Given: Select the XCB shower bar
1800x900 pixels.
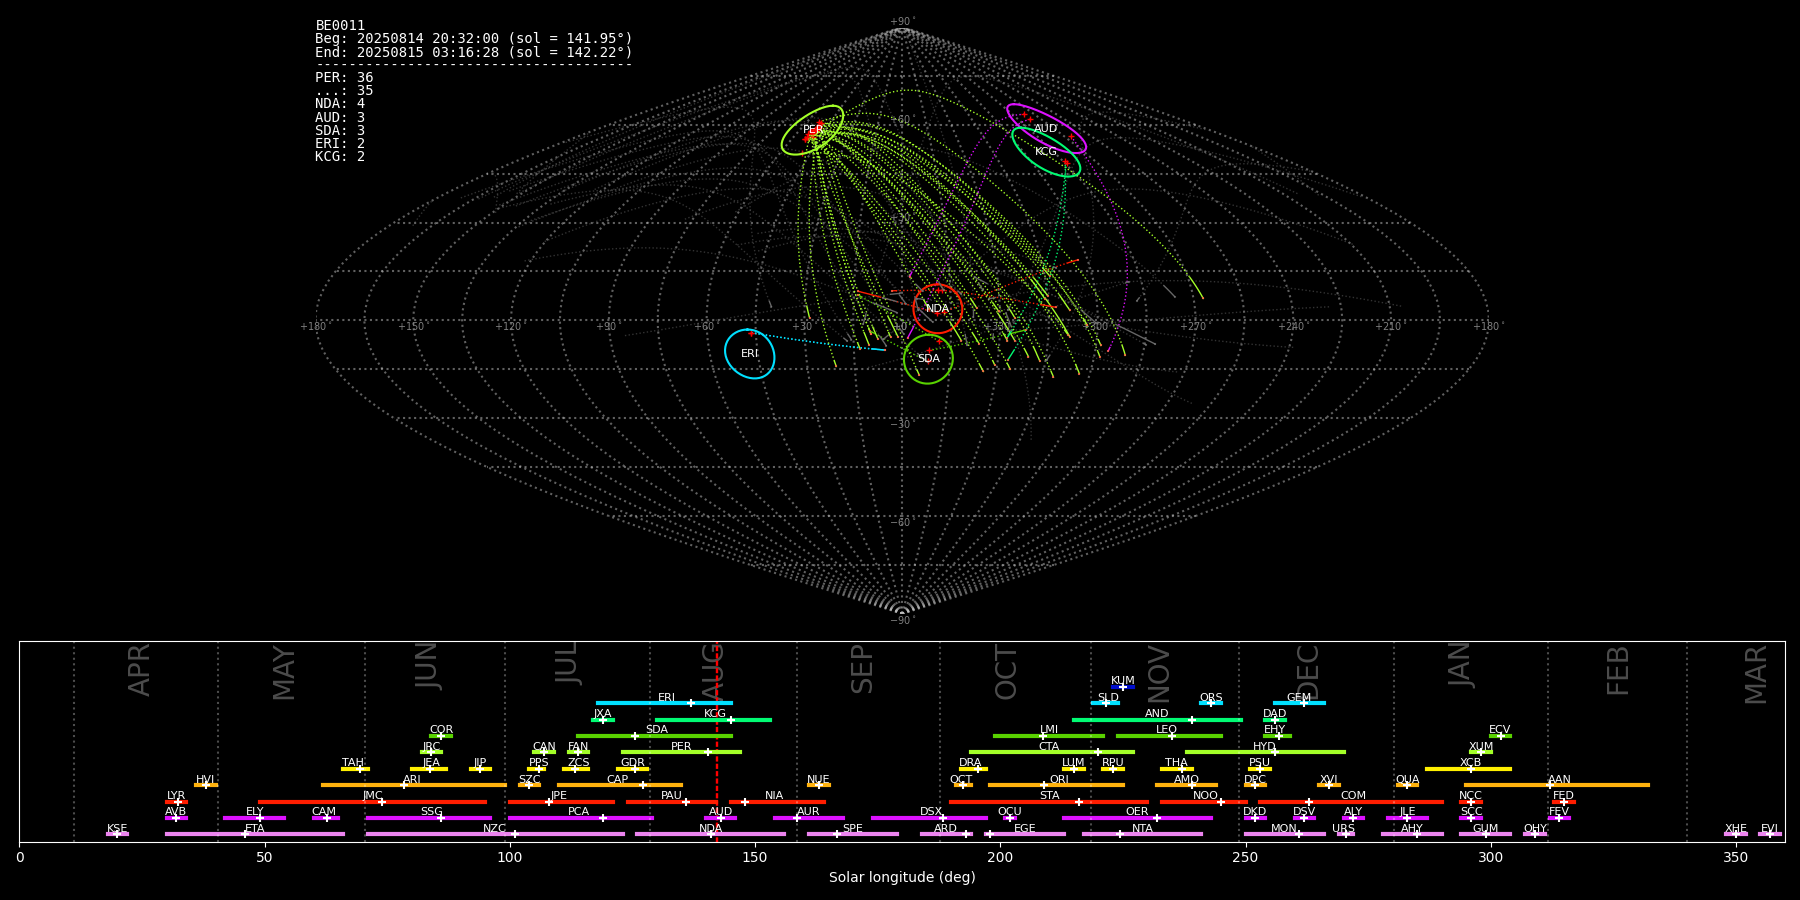Looking at the screenshot, I should [x=1469, y=768].
